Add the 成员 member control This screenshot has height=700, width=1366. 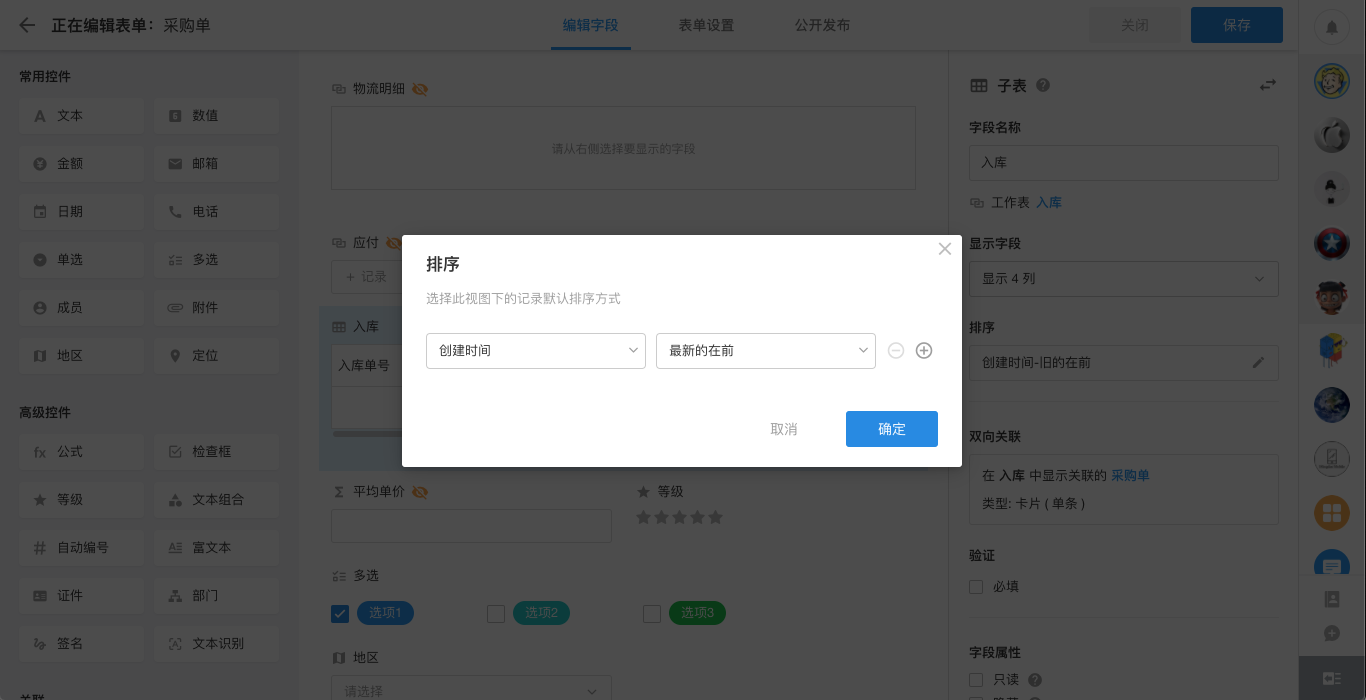pyautogui.click(x=81, y=308)
